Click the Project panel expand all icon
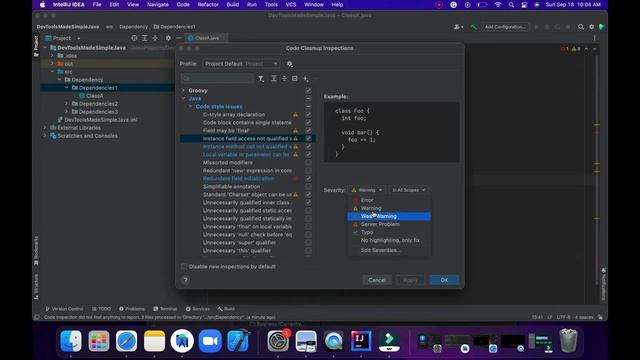 coord(144,38)
